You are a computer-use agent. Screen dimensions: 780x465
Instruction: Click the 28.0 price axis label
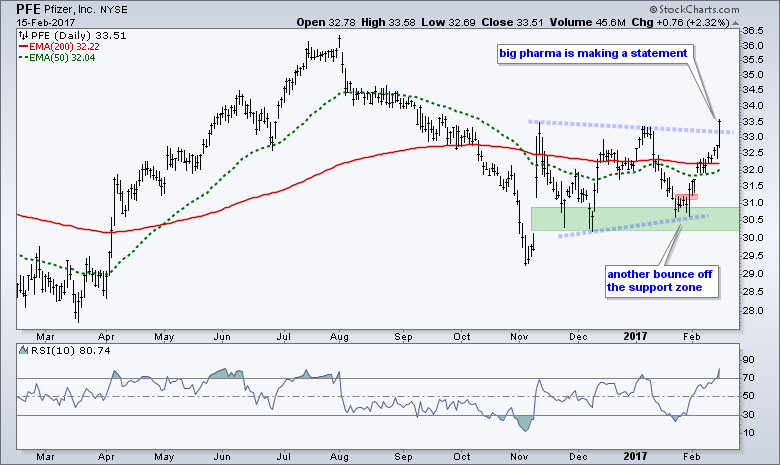pos(753,311)
